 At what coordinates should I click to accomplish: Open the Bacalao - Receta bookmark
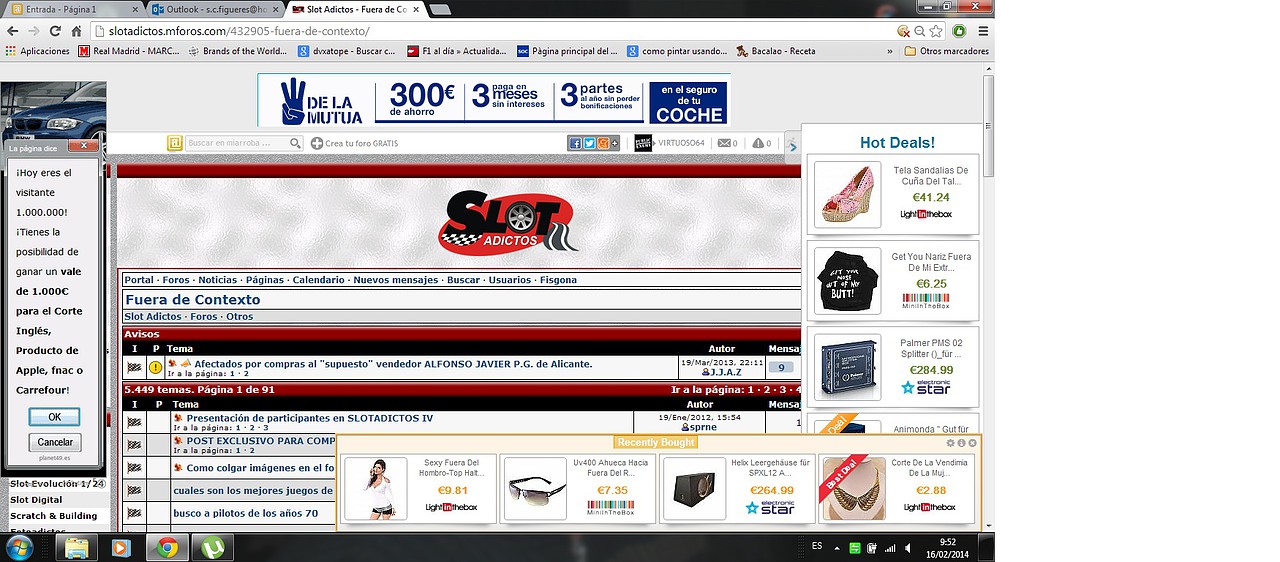(x=775, y=51)
